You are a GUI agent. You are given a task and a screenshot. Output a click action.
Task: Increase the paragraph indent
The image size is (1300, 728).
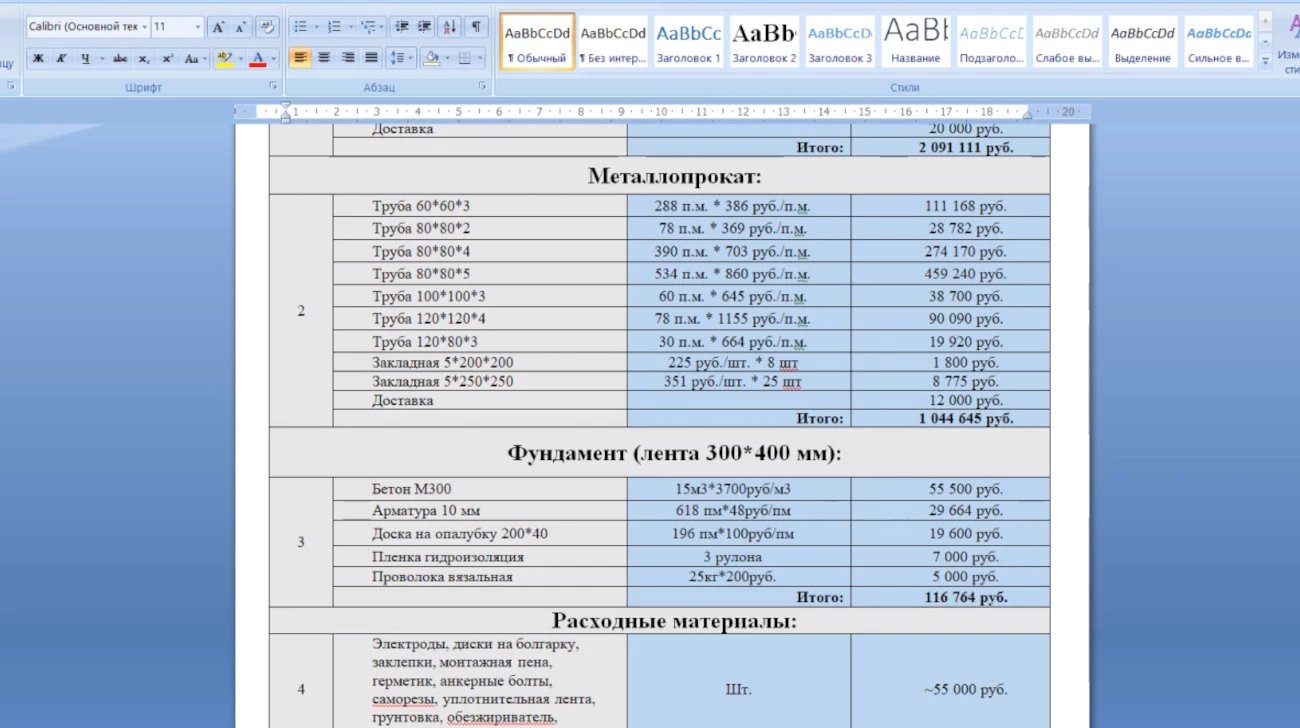pyautogui.click(x=424, y=27)
